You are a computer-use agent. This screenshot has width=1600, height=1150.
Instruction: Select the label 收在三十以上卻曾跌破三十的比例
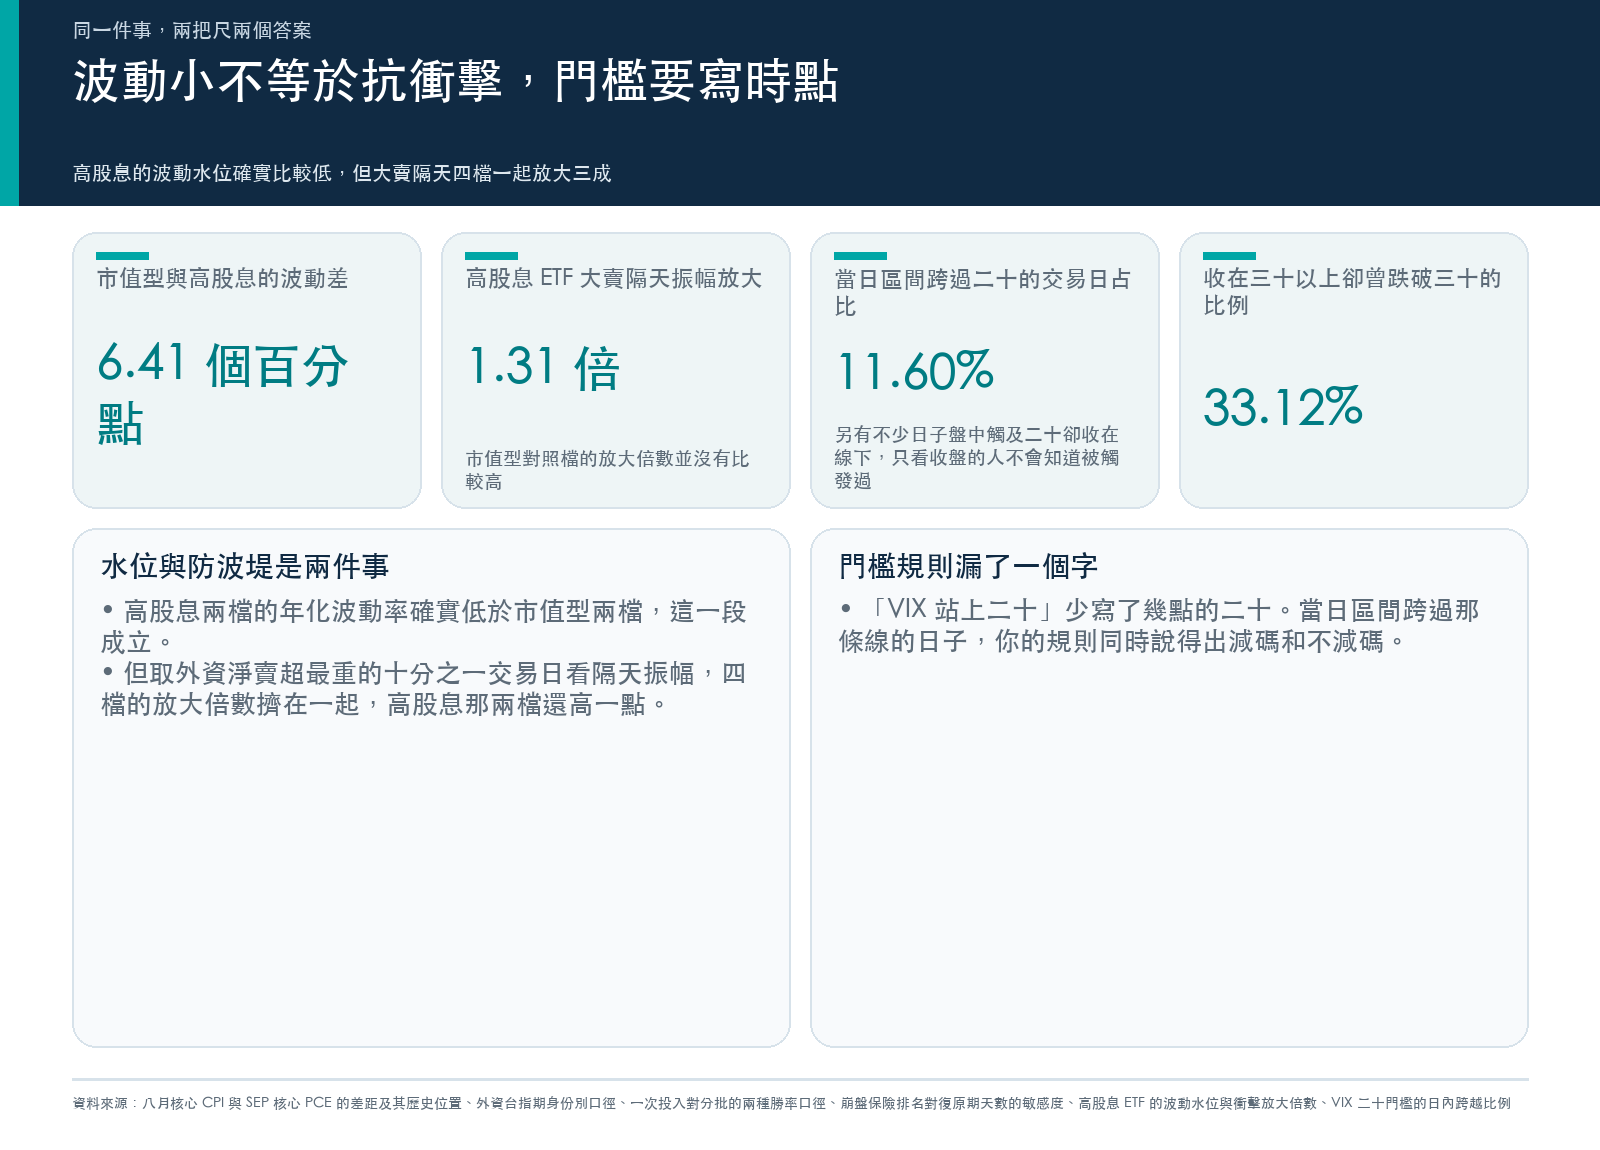[x=1352, y=291]
